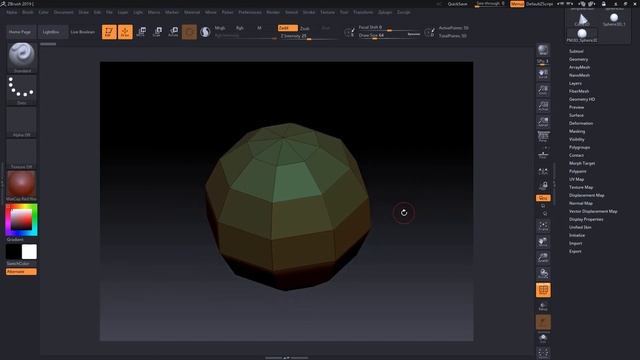Image resolution: width=640 pixels, height=360 pixels.
Task: Click the Alternate color button
Action: (x=21, y=272)
